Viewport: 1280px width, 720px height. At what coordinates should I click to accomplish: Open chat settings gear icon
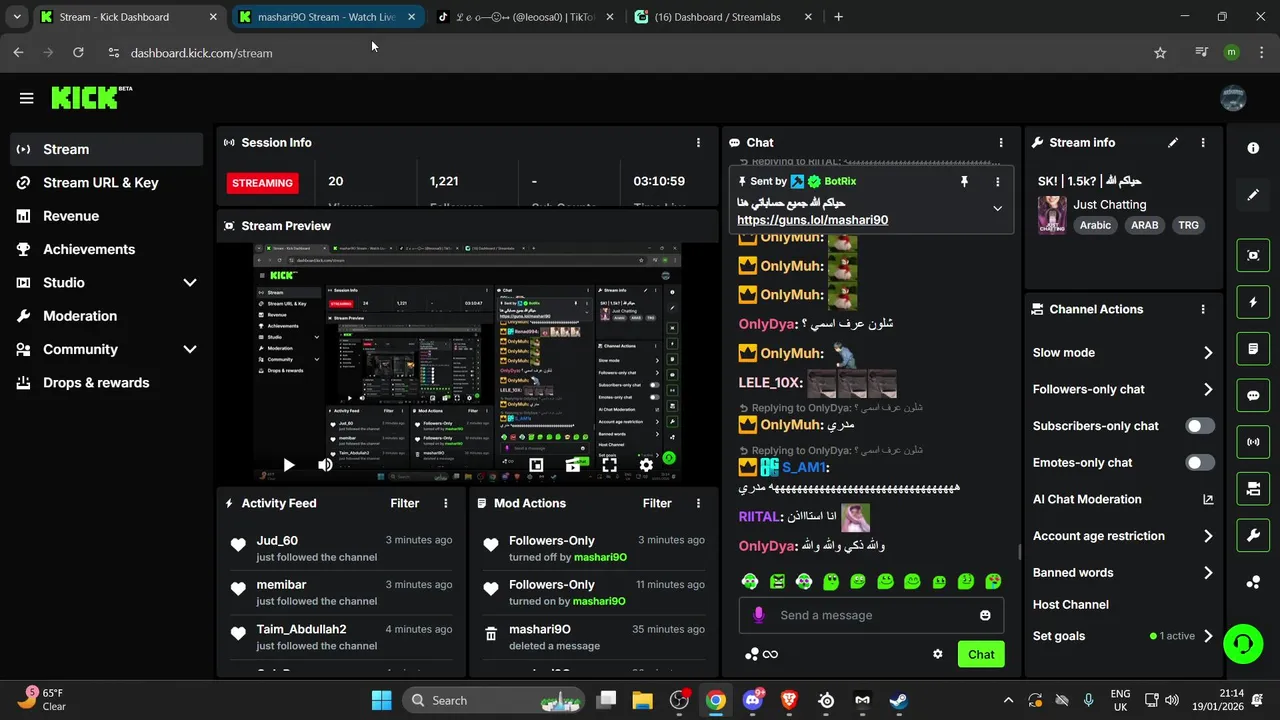click(937, 654)
